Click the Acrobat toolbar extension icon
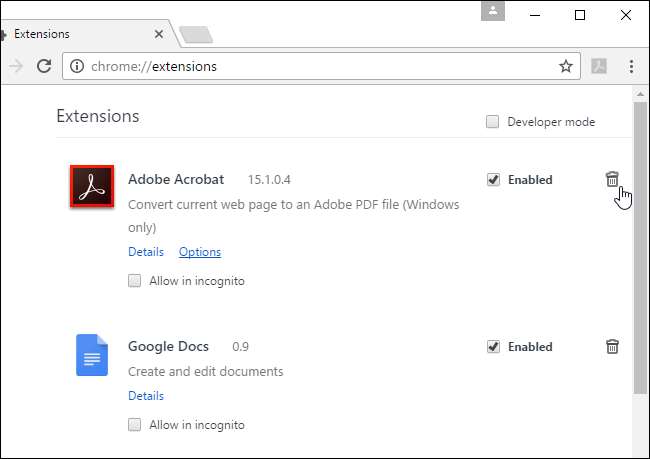The image size is (650, 459). point(599,67)
